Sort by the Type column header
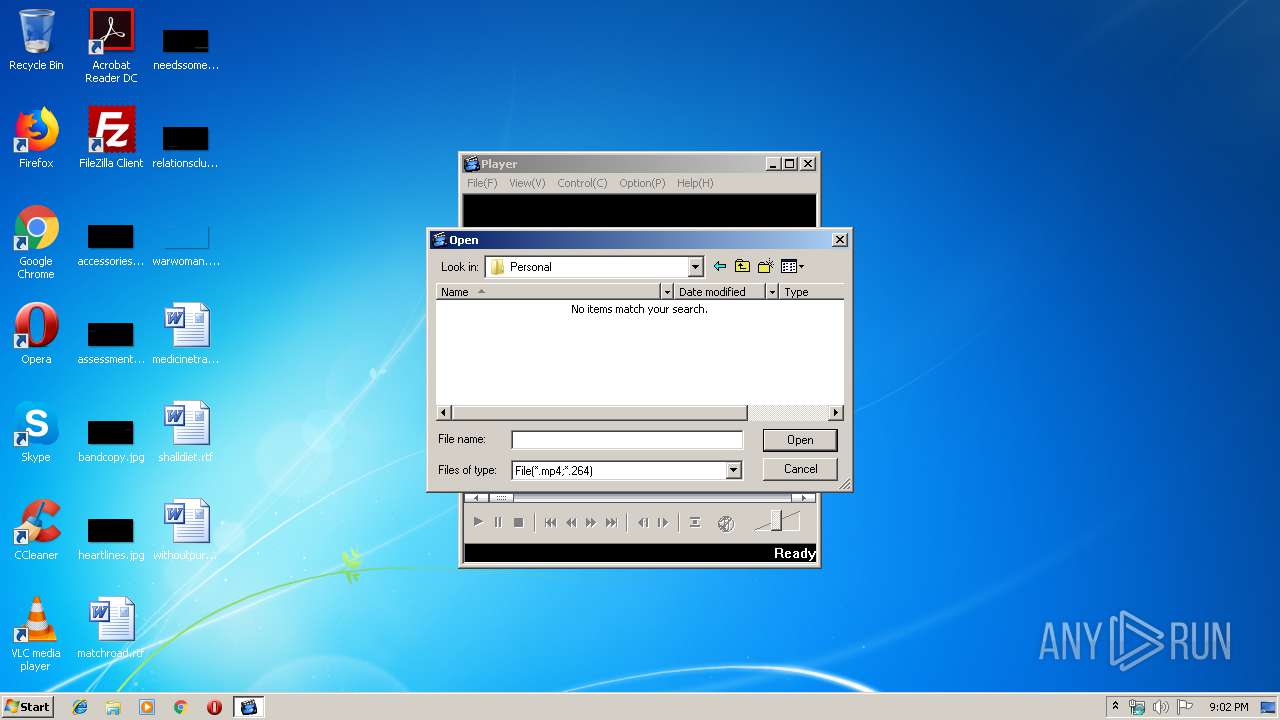The image size is (1280, 720). pyautogui.click(x=811, y=292)
